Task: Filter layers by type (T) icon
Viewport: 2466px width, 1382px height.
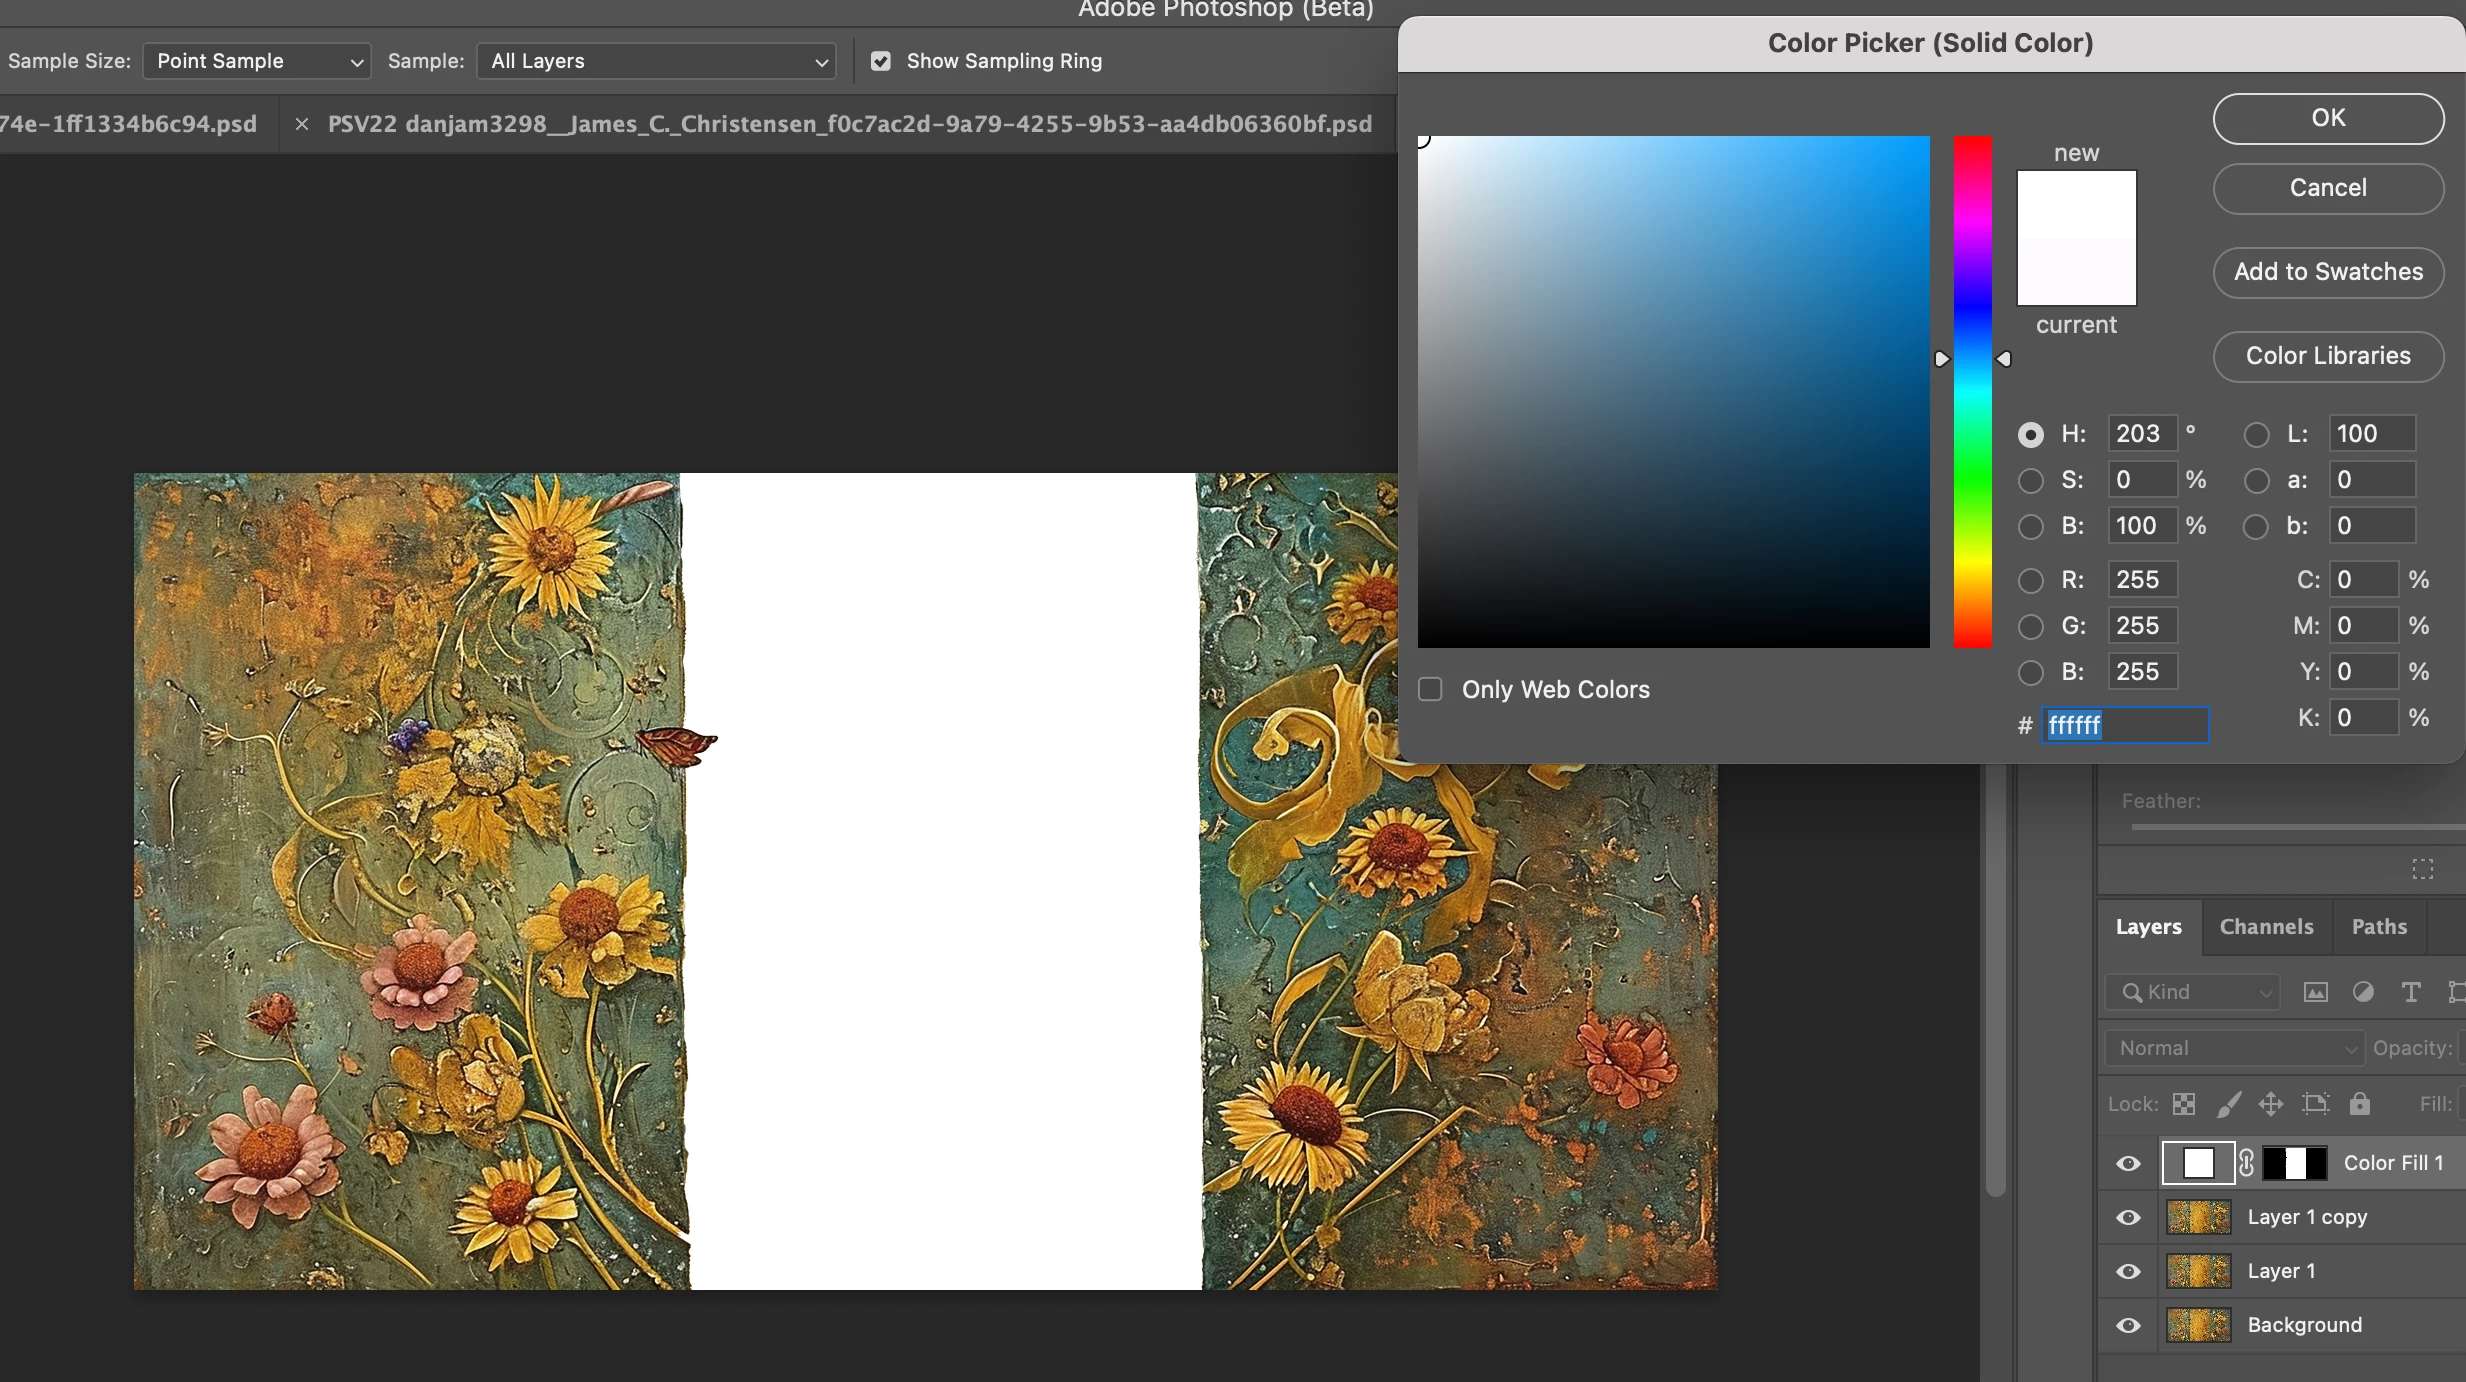Action: (x=2411, y=992)
